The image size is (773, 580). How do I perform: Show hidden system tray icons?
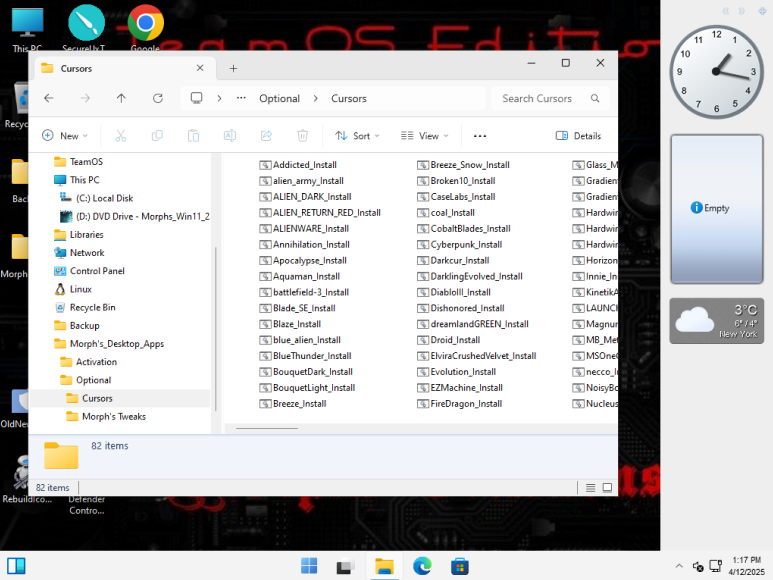[x=679, y=566]
